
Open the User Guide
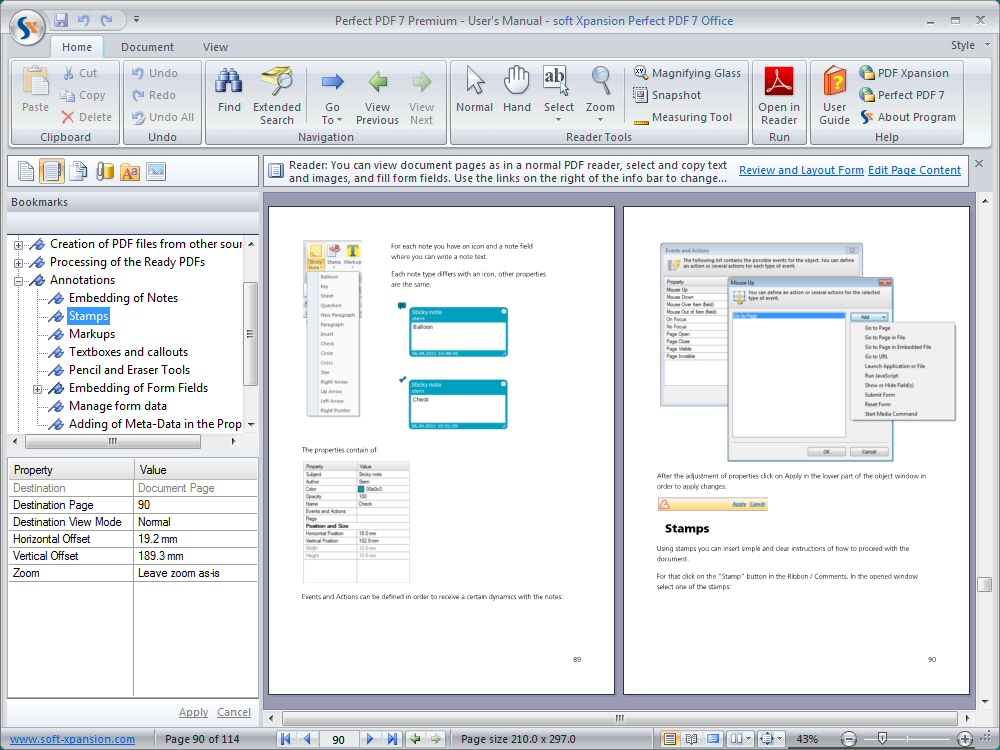tap(834, 96)
